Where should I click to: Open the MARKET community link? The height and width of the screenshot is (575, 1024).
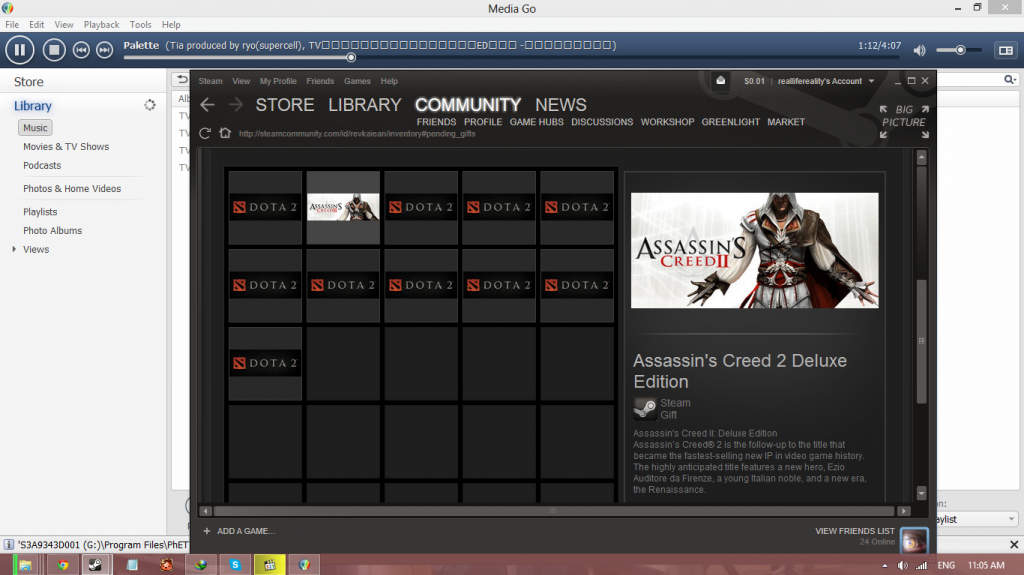pyautogui.click(x=785, y=122)
